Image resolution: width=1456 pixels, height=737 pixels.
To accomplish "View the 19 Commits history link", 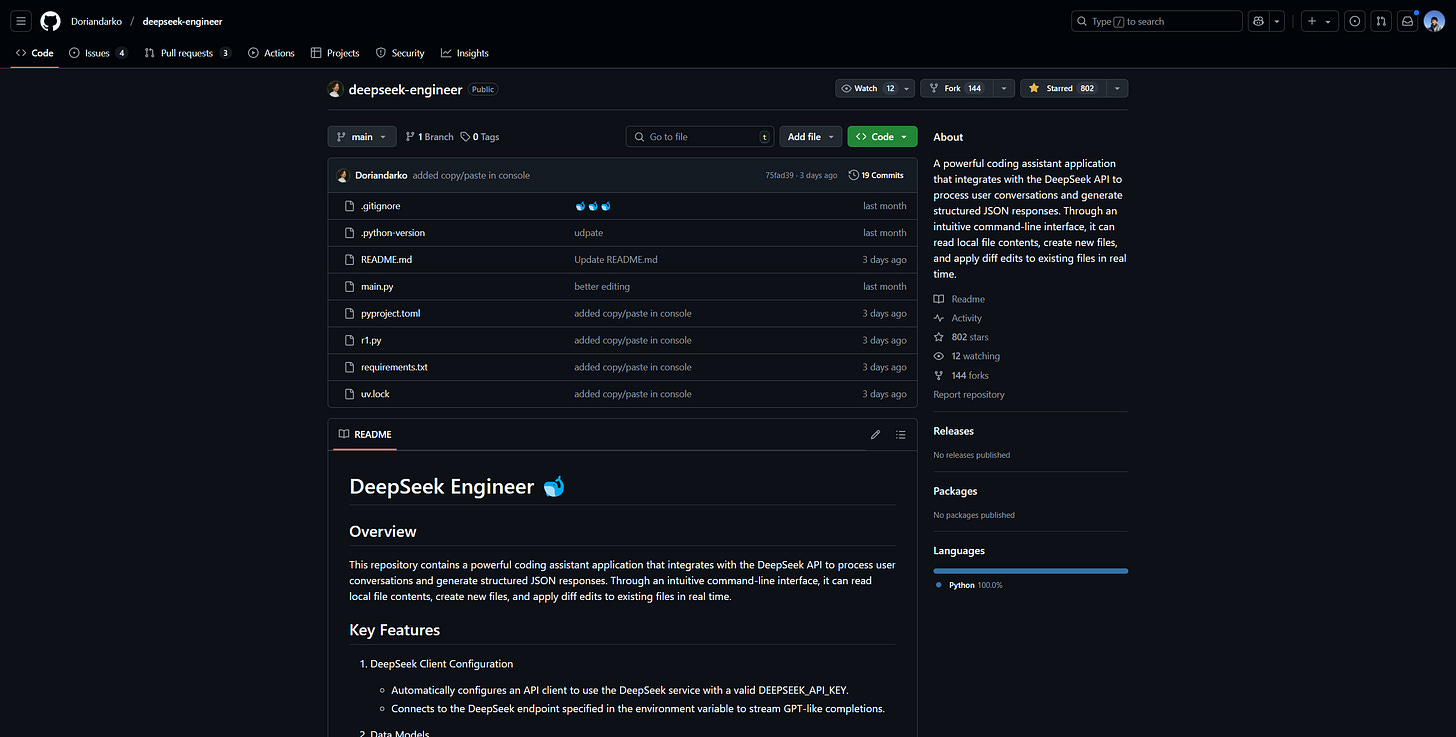I will pyautogui.click(x=876, y=175).
